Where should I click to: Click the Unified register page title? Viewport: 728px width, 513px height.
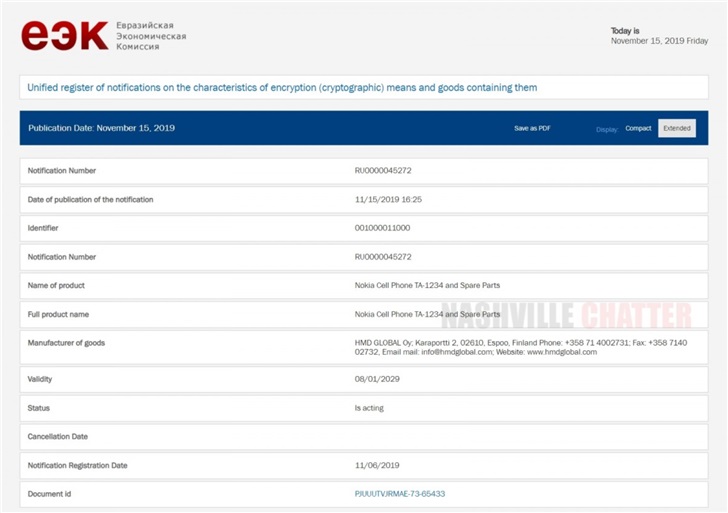282,88
